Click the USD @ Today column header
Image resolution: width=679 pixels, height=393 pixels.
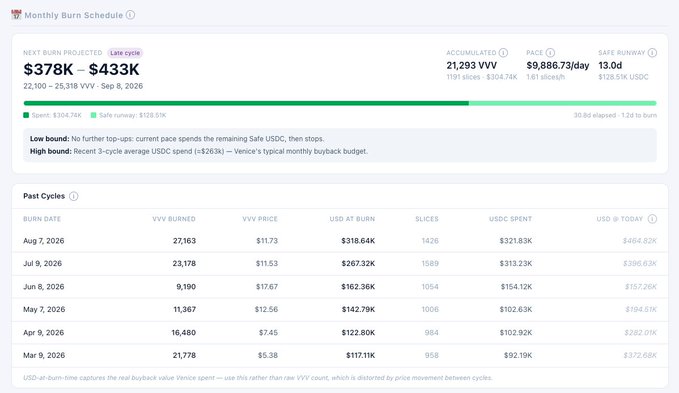pos(620,219)
